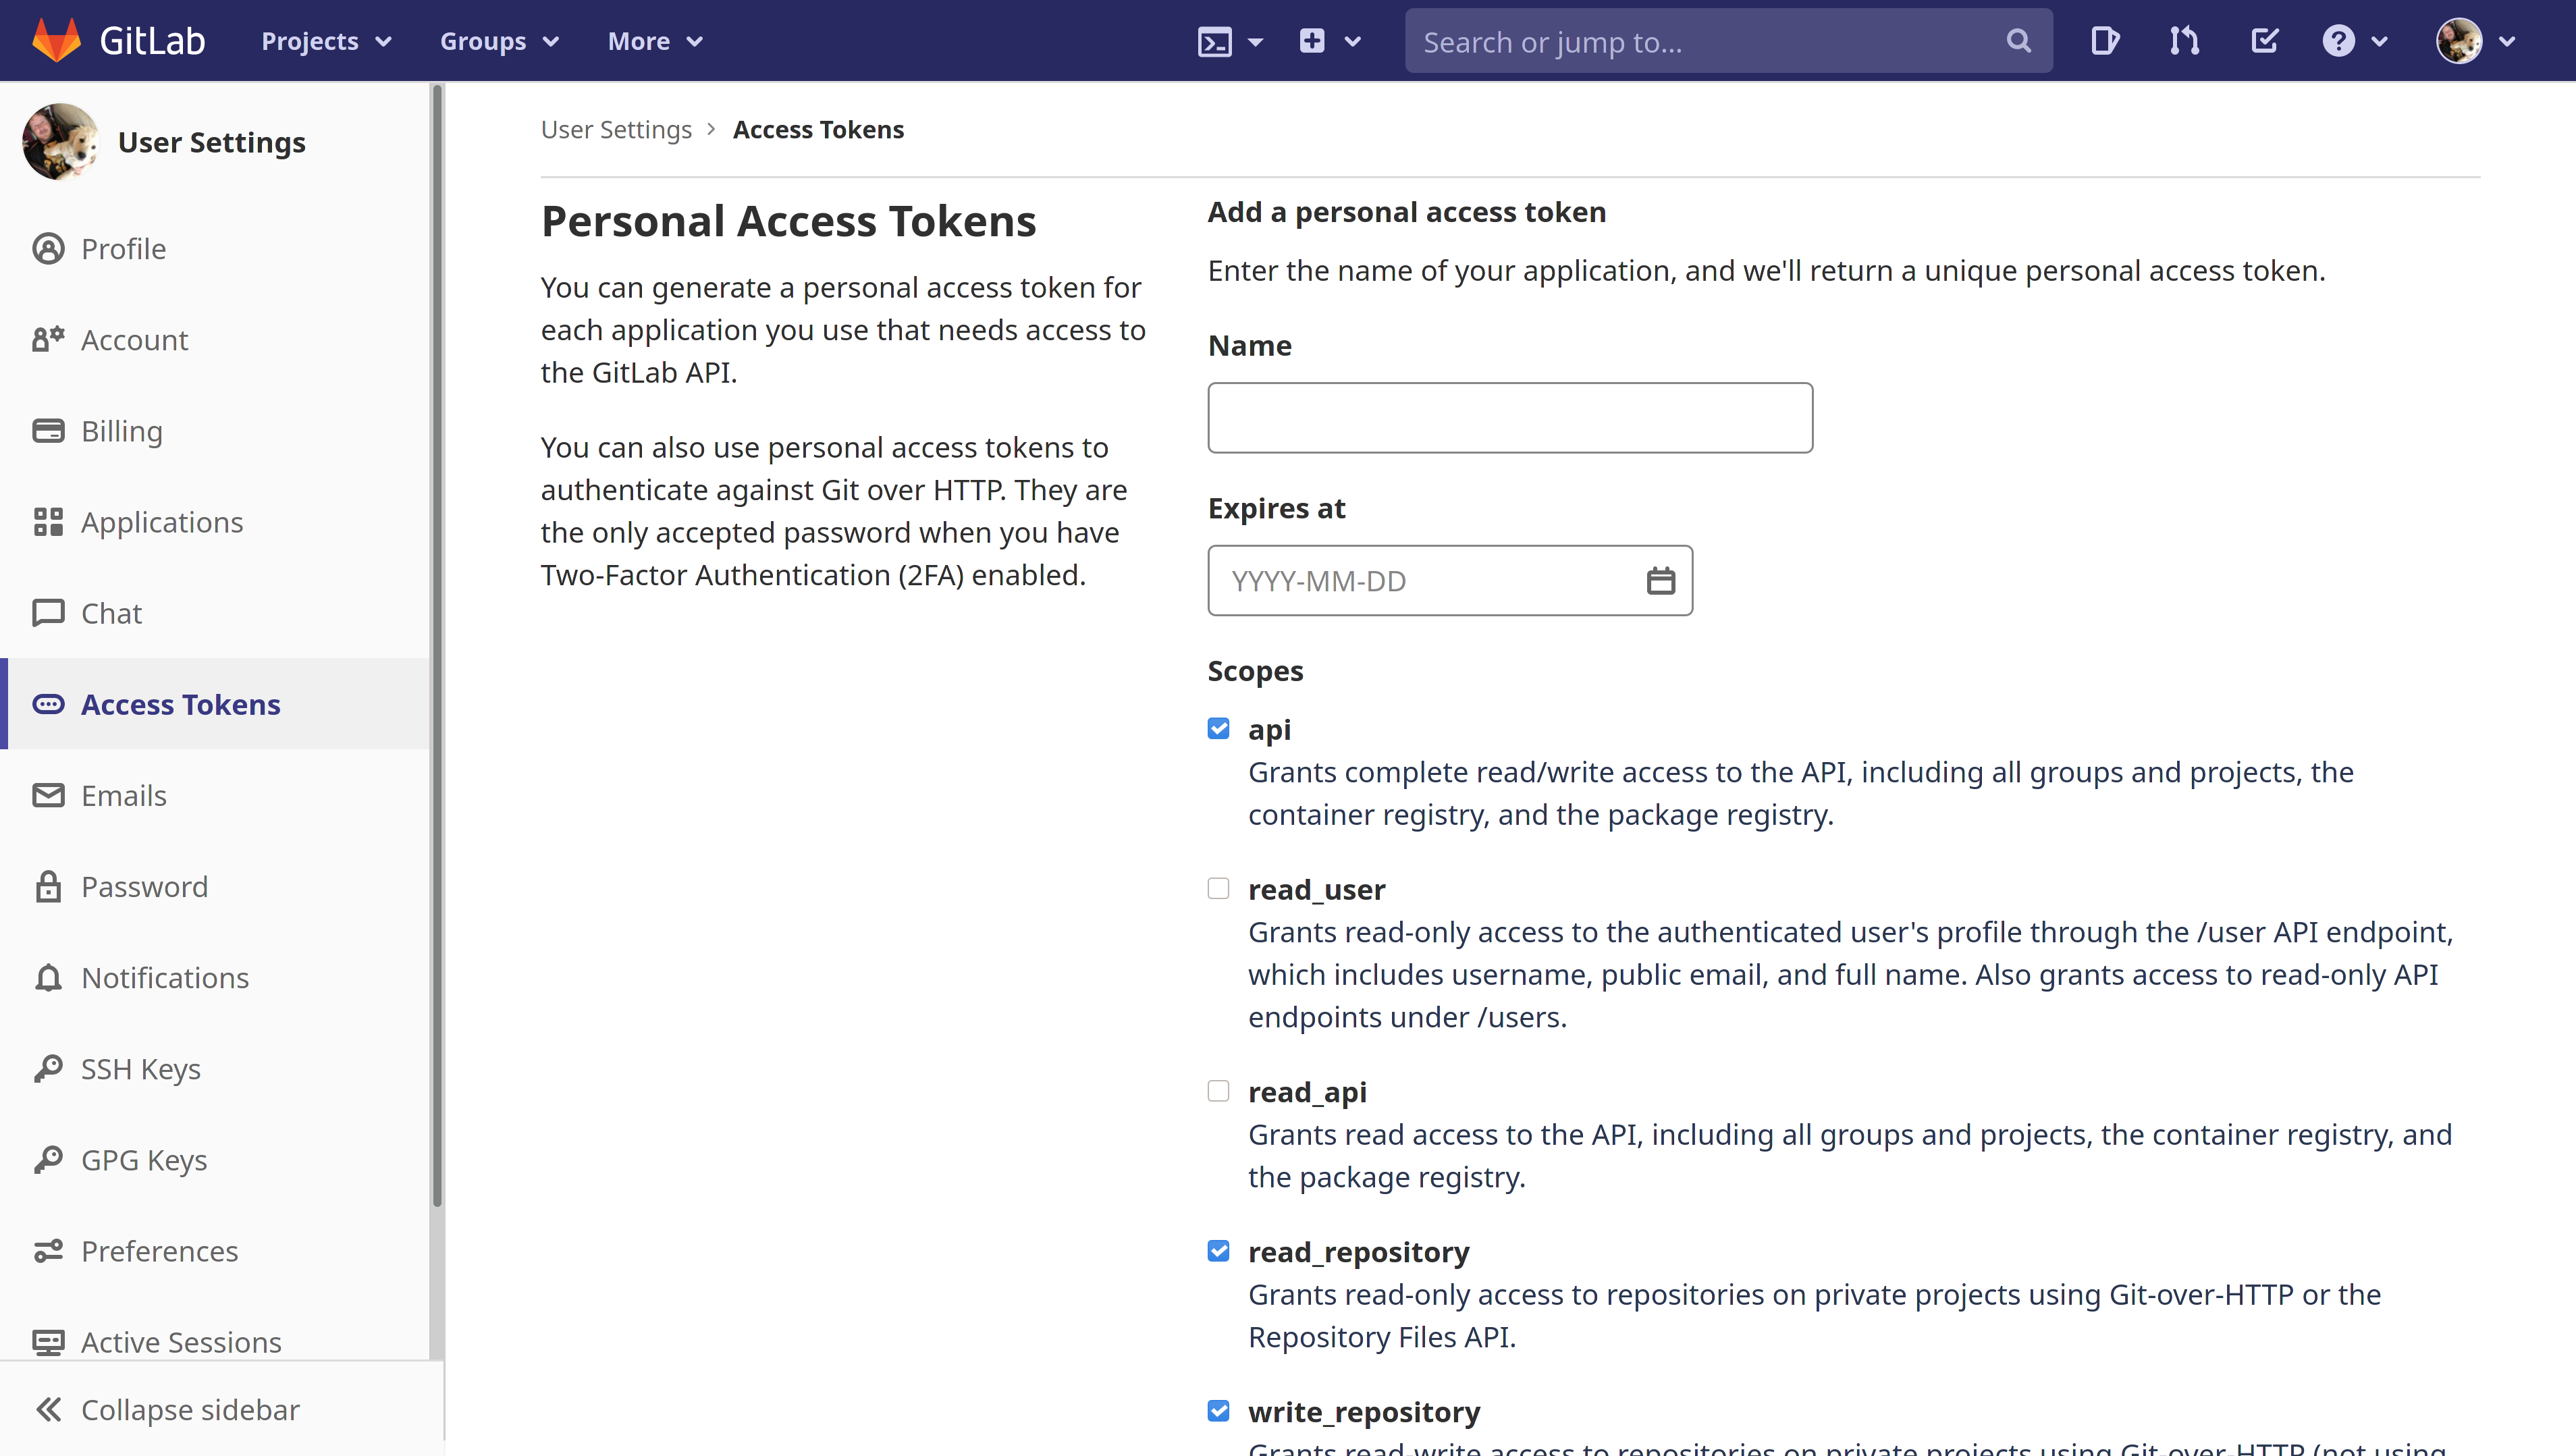The width and height of the screenshot is (2576, 1456).
Task: Toggle the api scope checkbox
Action: [x=1219, y=727]
